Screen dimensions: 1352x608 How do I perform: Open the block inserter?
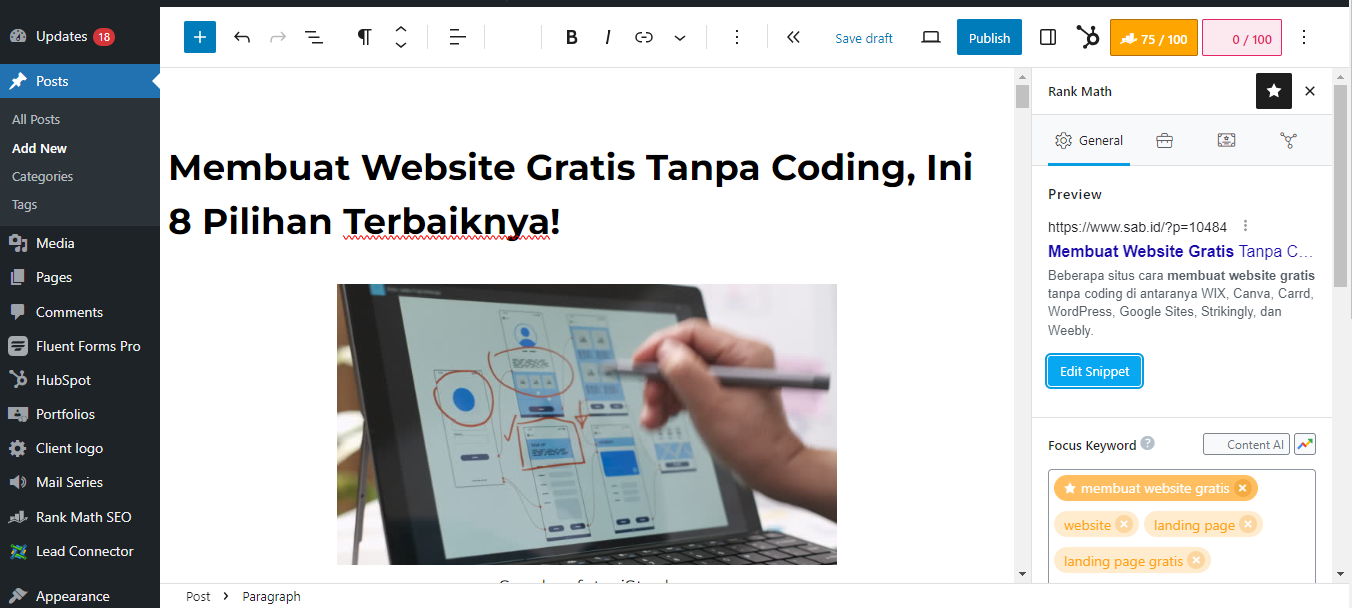[x=199, y=37]
